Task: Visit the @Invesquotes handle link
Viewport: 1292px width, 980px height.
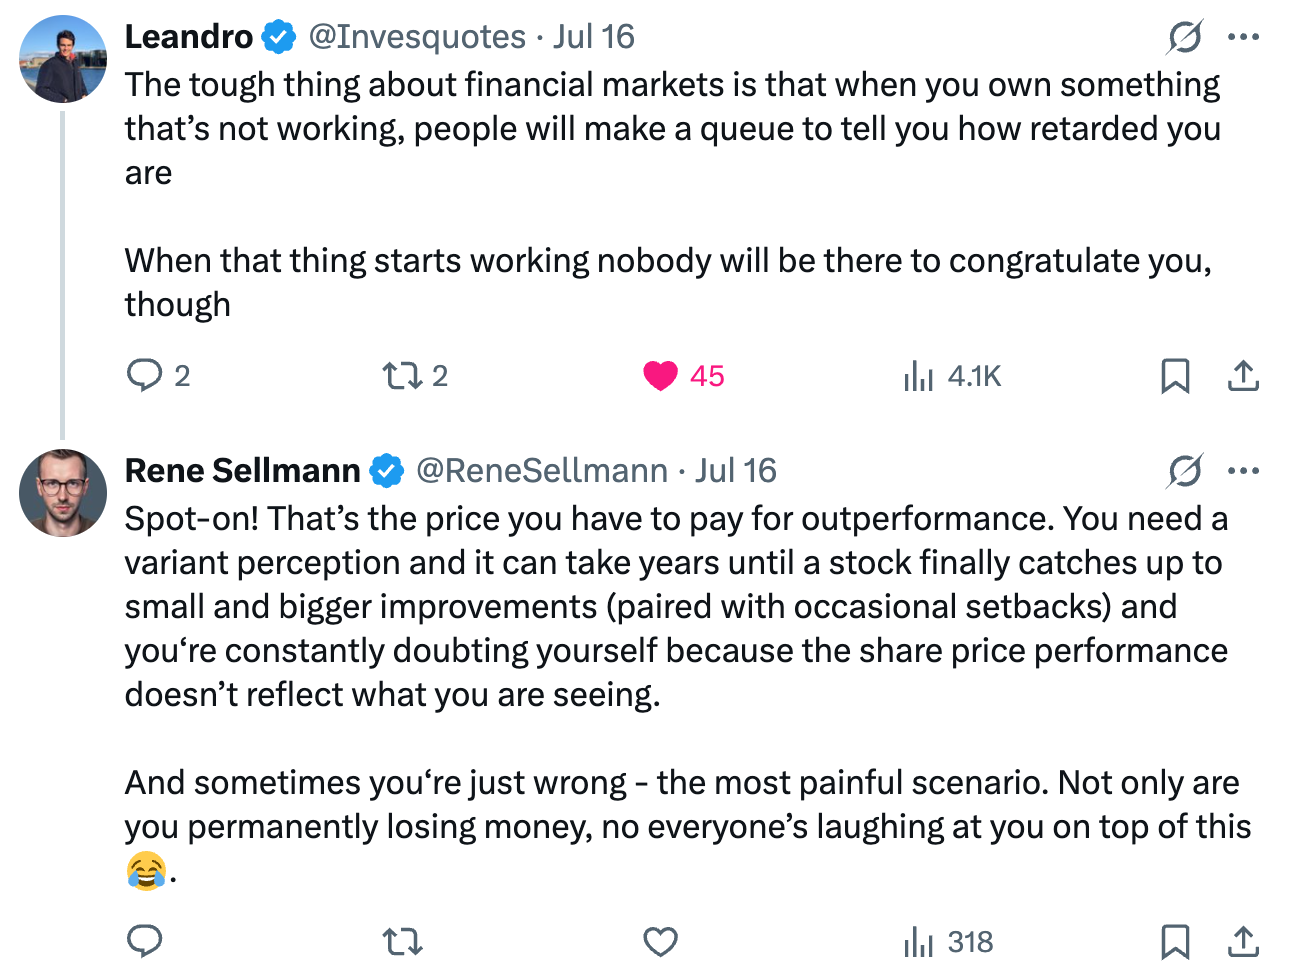Action: 417,37
